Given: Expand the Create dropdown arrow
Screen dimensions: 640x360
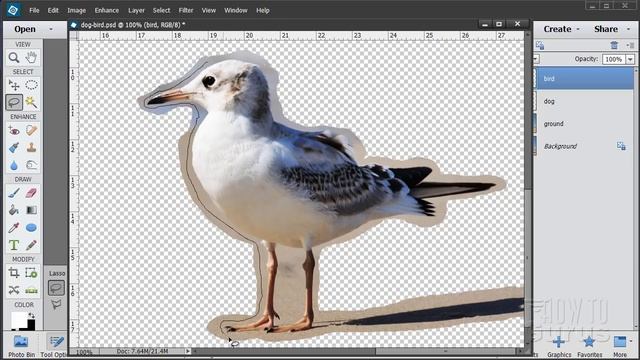Looking at the screenshot, I should pyautogui.click(x=578, y=29).
